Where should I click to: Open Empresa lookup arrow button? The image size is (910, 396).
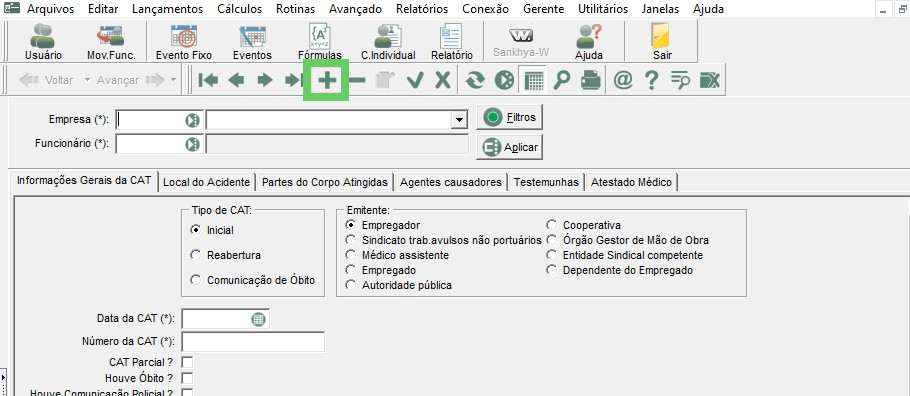tap(192, 120)
